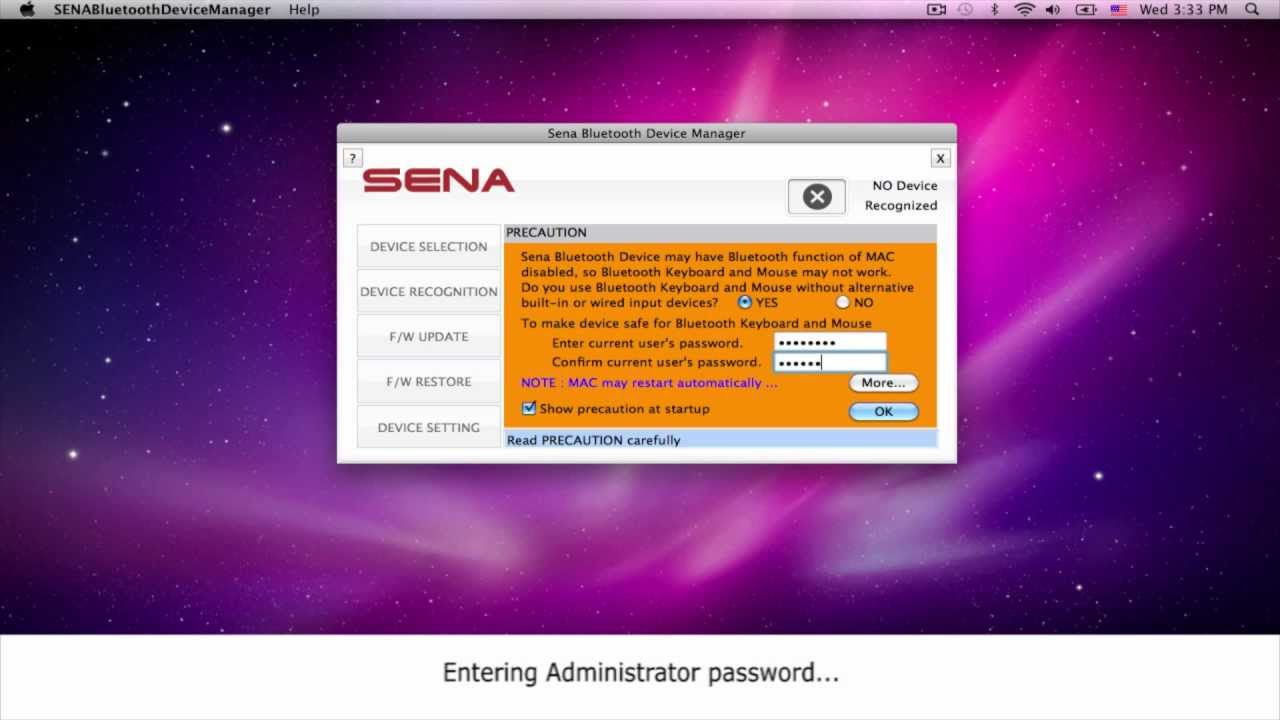Open the DEVICE SELECTION tab
Viewport: 1280px width, 720px height.
click(429, 246)
